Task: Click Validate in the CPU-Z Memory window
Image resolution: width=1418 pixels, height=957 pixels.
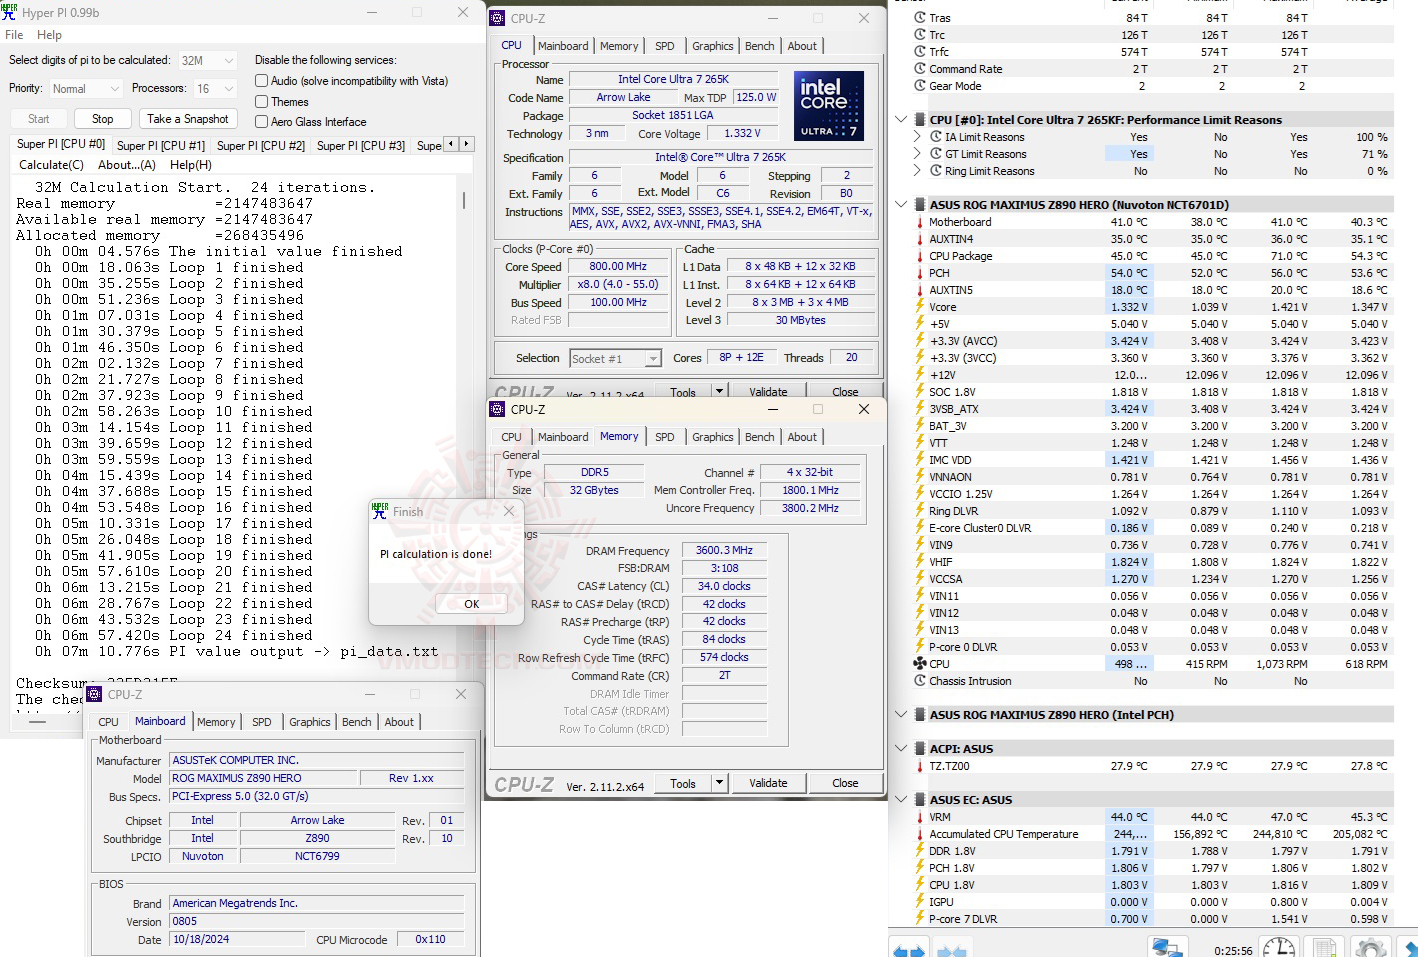Action: pyautogui.click(x=768, y=784)
